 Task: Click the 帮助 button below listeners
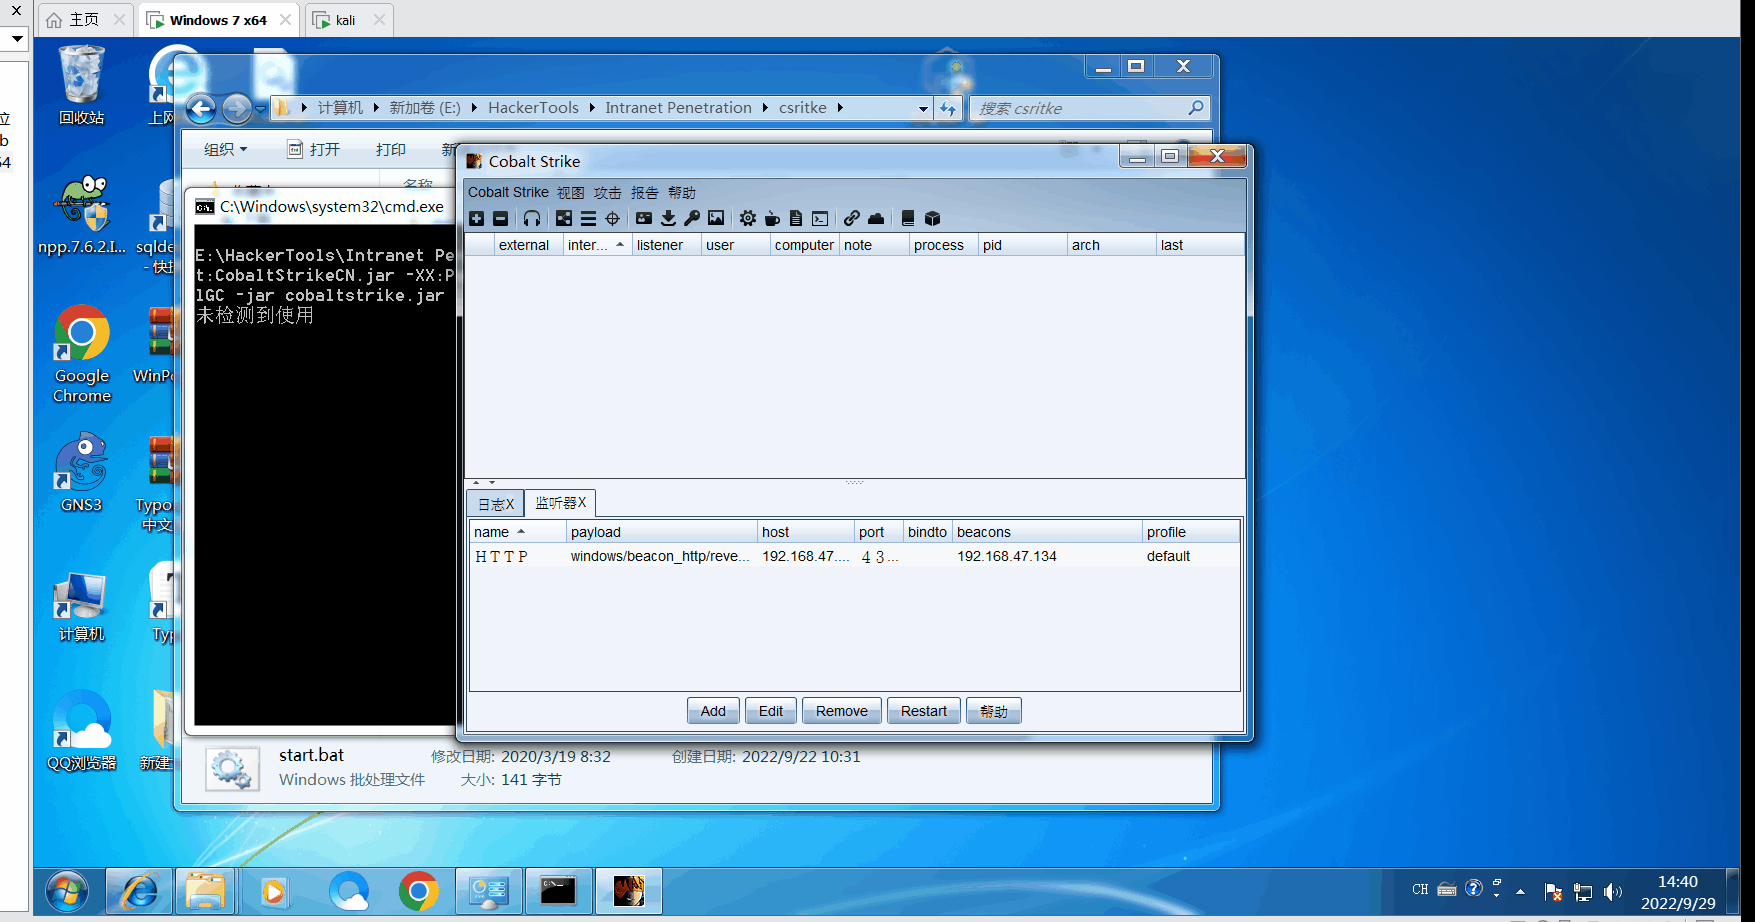(994, 711)
